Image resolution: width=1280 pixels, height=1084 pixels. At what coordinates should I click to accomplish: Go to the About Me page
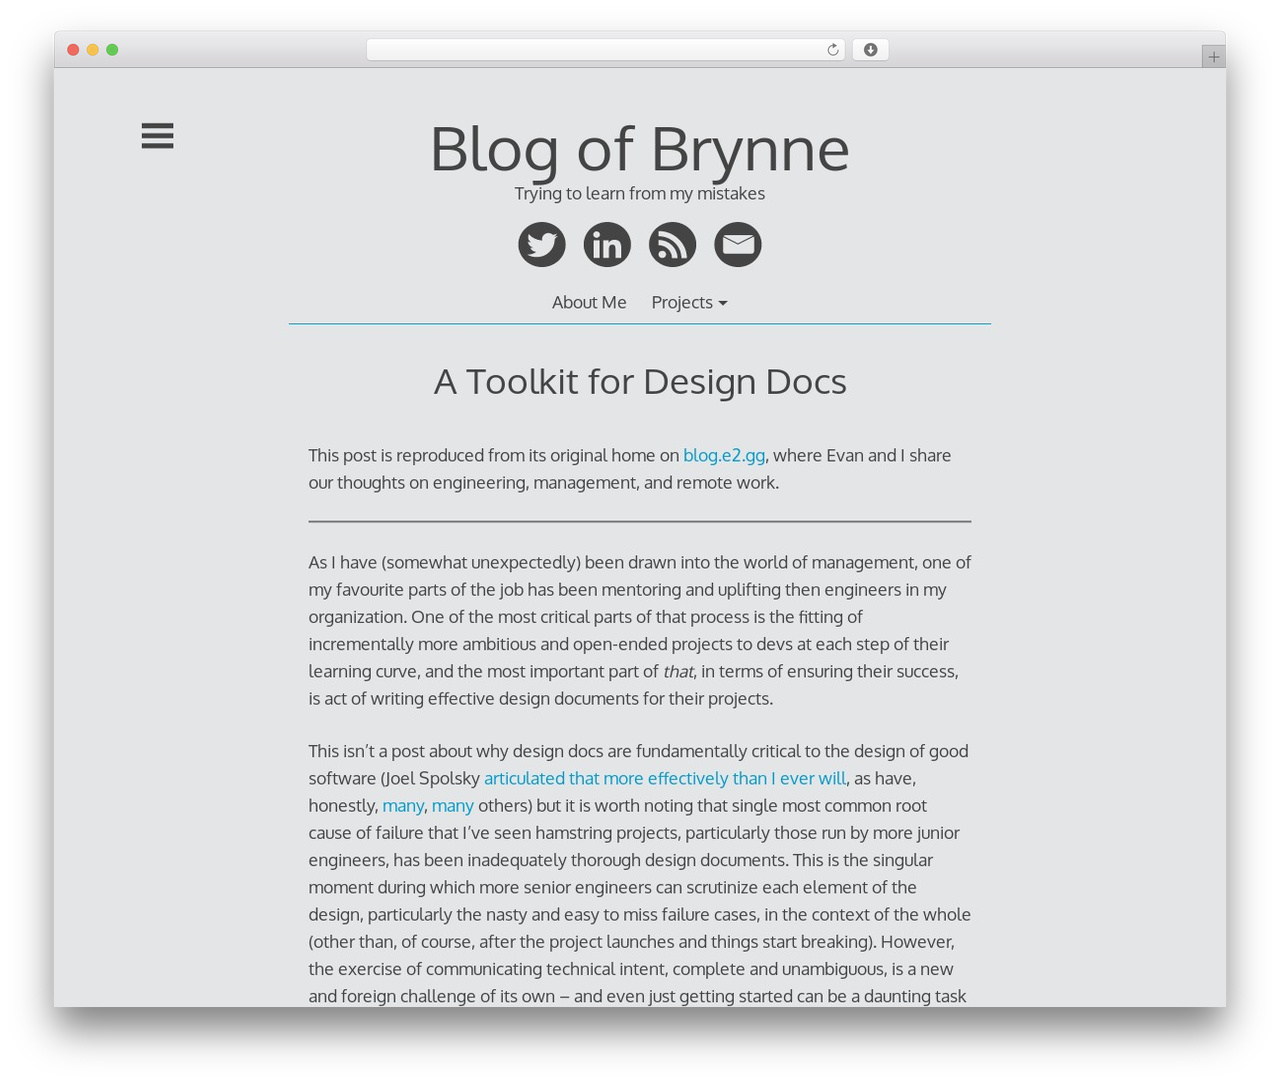click(x=589, y=302)
